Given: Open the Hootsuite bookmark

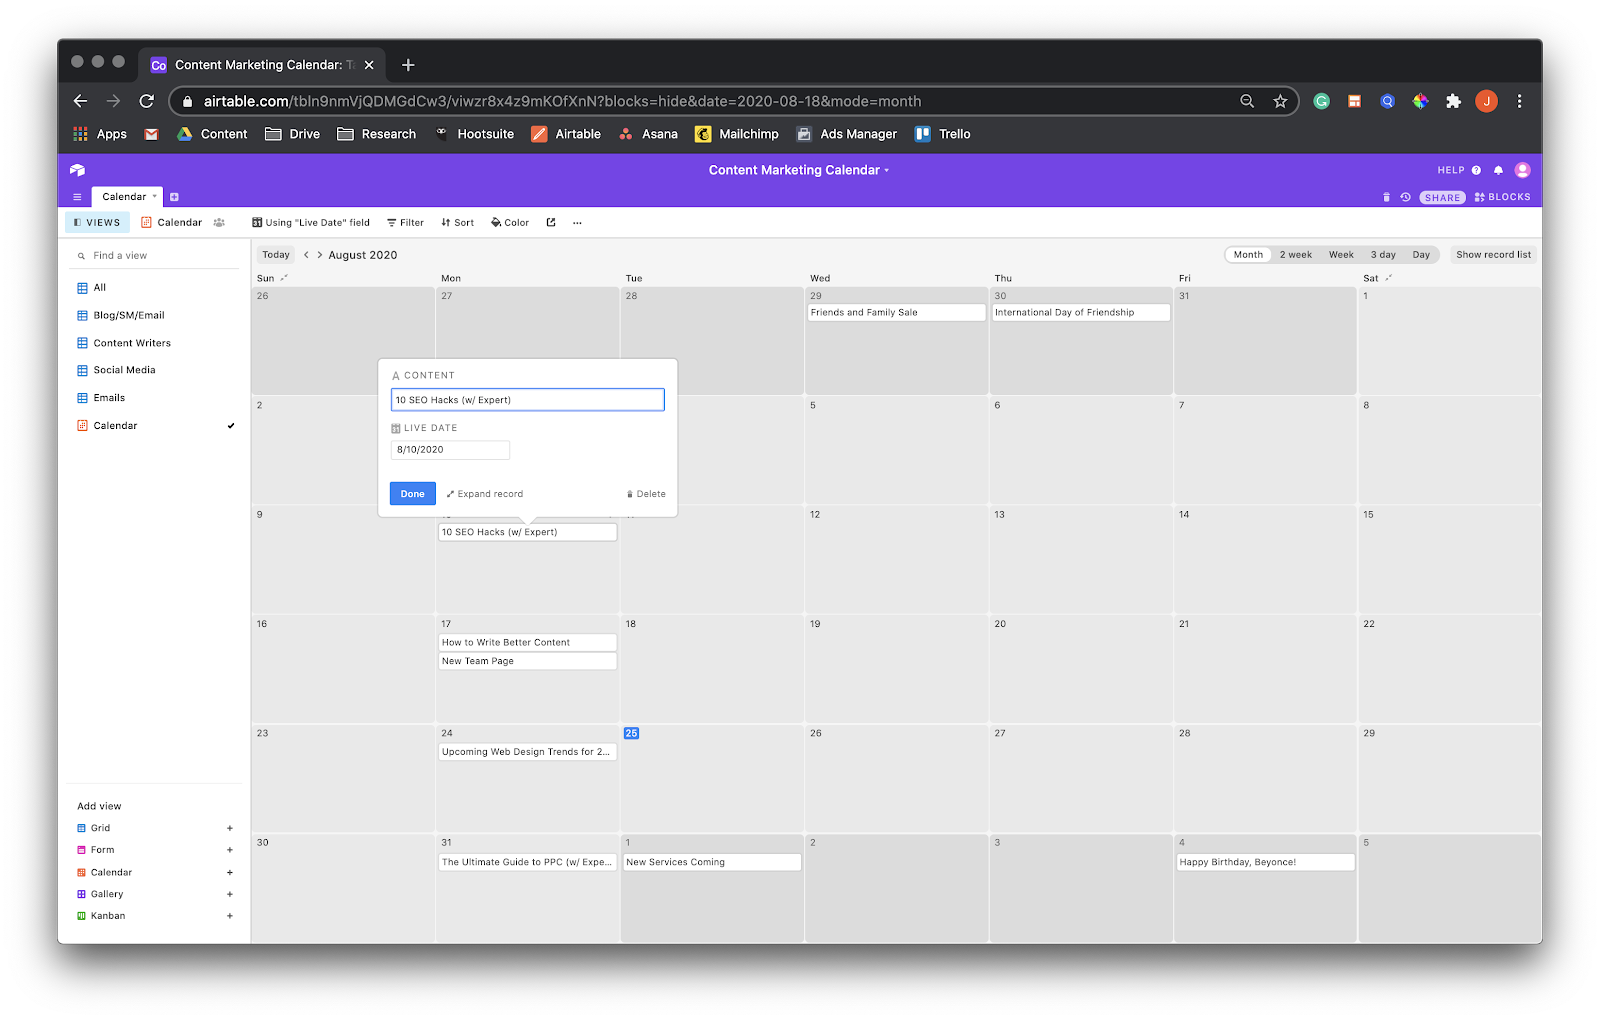Looking at the screenshot, I should [x=474, y=134].
